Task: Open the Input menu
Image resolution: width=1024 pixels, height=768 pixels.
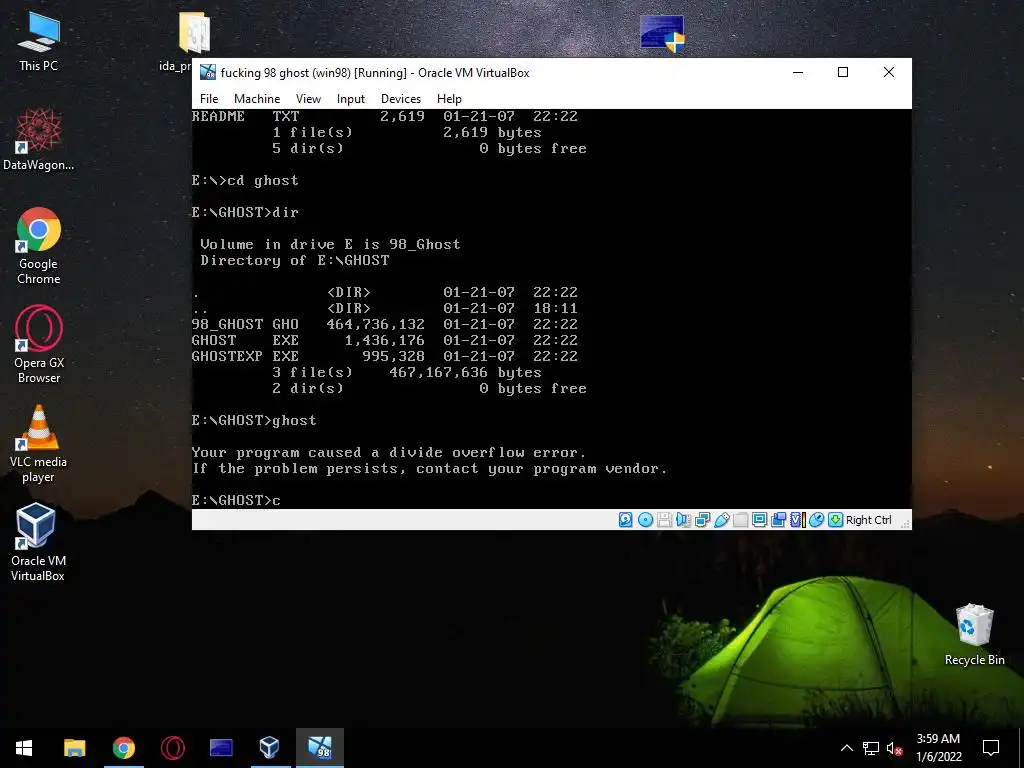Action: click(x=351, y=99)
